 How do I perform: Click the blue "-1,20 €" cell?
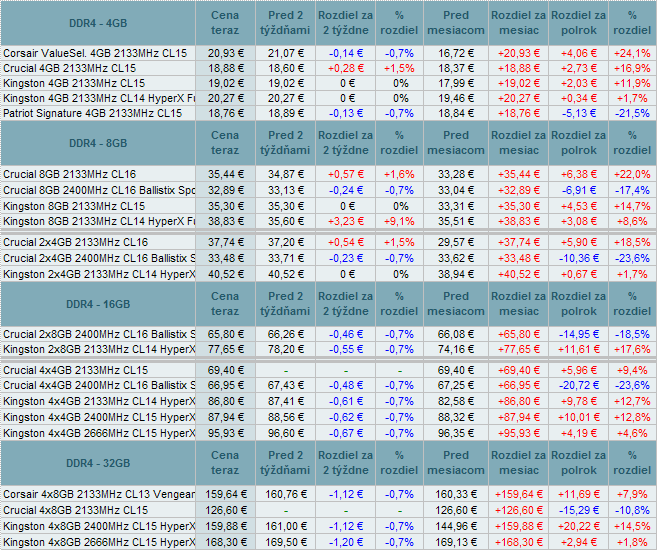[x=346, y=542]
